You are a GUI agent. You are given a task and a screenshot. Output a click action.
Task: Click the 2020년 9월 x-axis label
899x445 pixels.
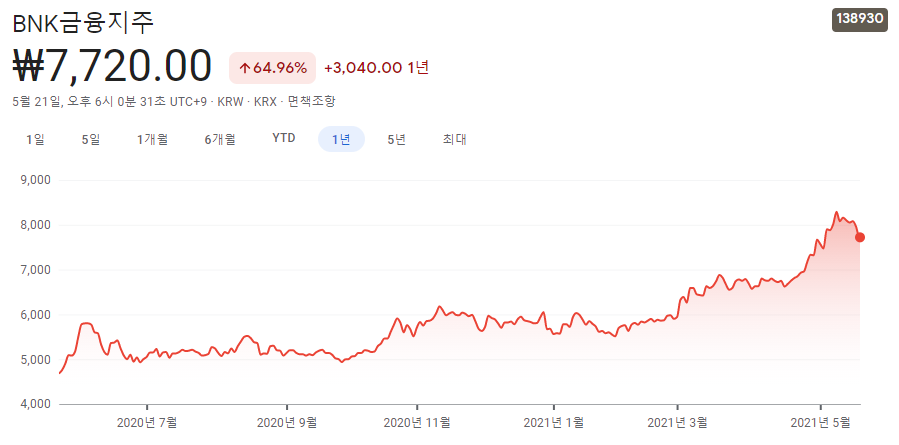point(287,423)
